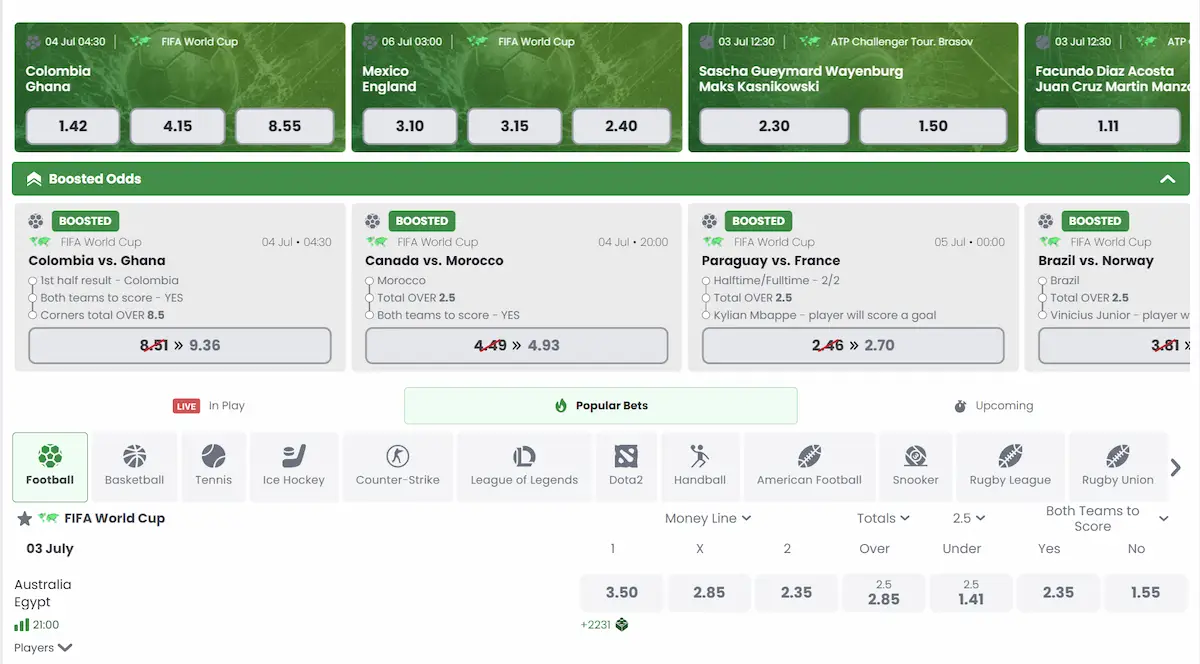1200x664 pixels.
Task: Open the Colombia Ghana featured match
Action: tap(58, 79)
